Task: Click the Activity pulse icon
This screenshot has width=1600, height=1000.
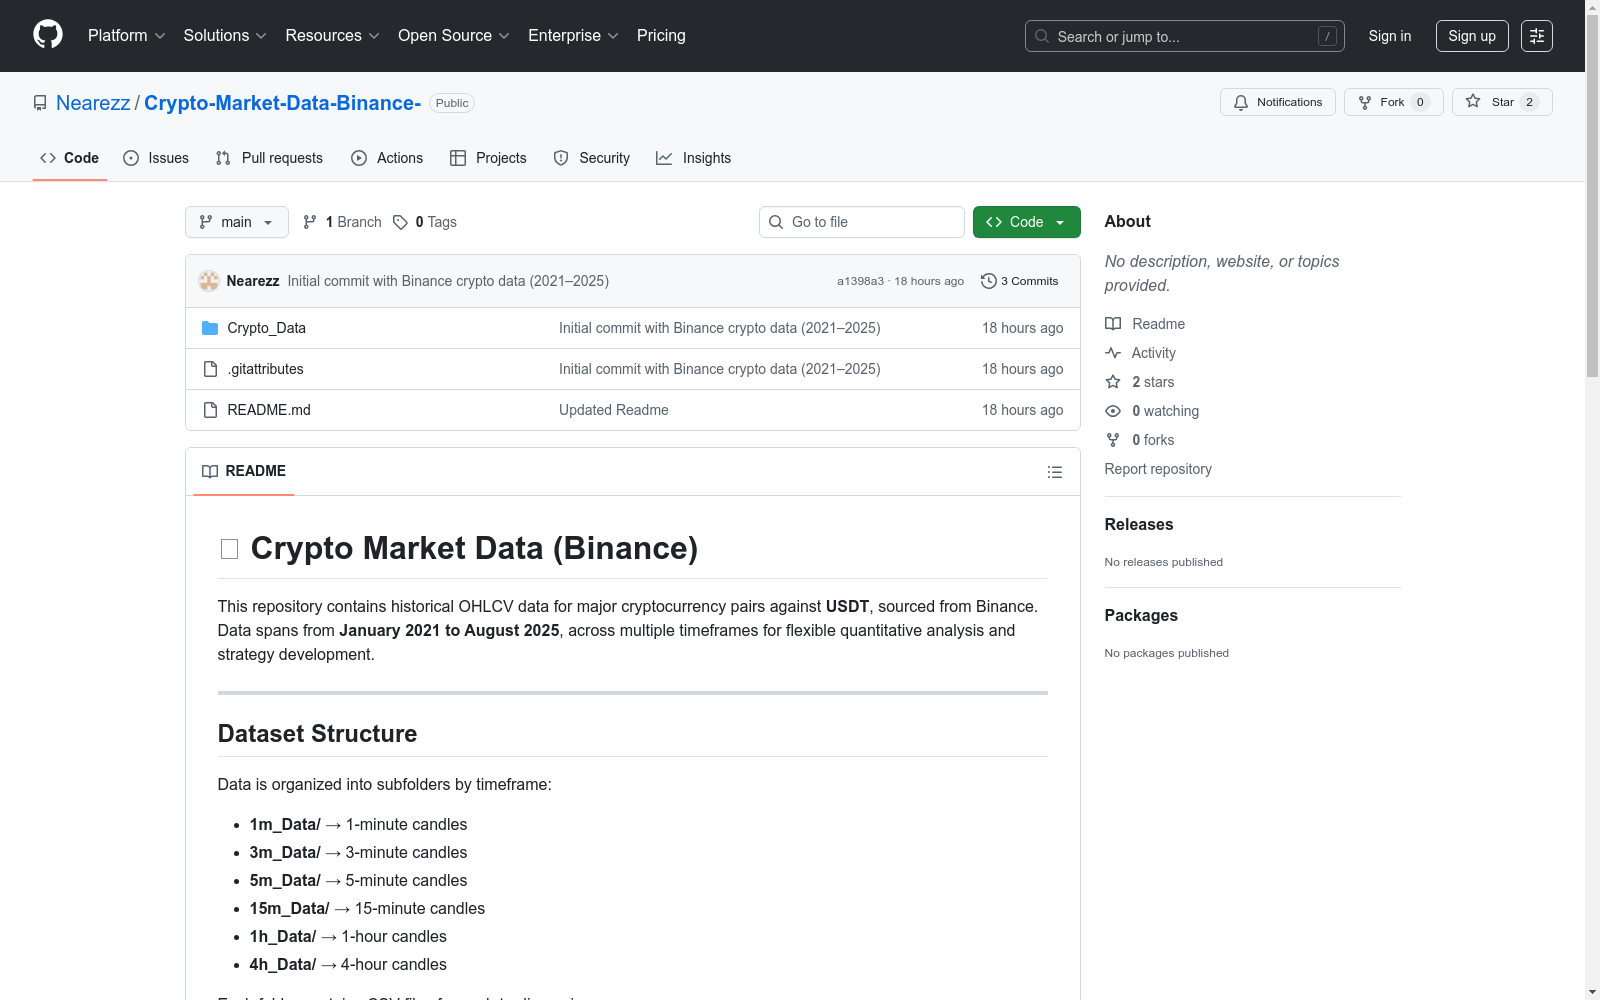Action: point(1113,353)
